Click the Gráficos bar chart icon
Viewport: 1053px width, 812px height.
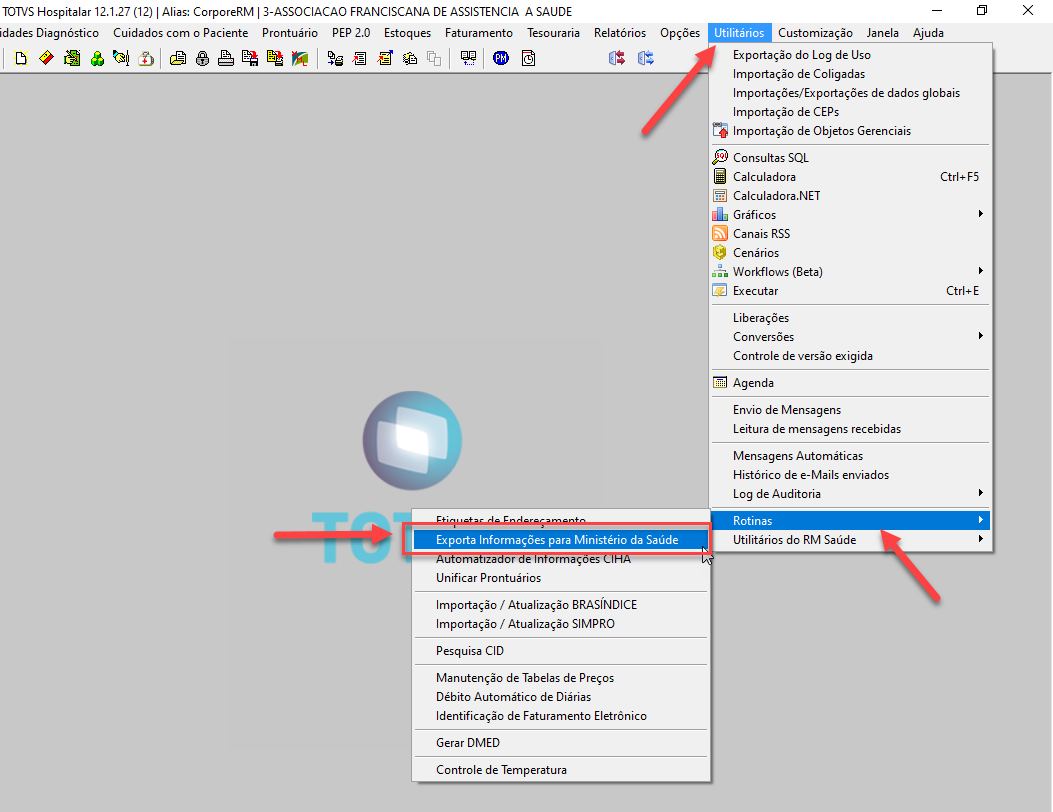pyautogui.click(x=720, y=214)
